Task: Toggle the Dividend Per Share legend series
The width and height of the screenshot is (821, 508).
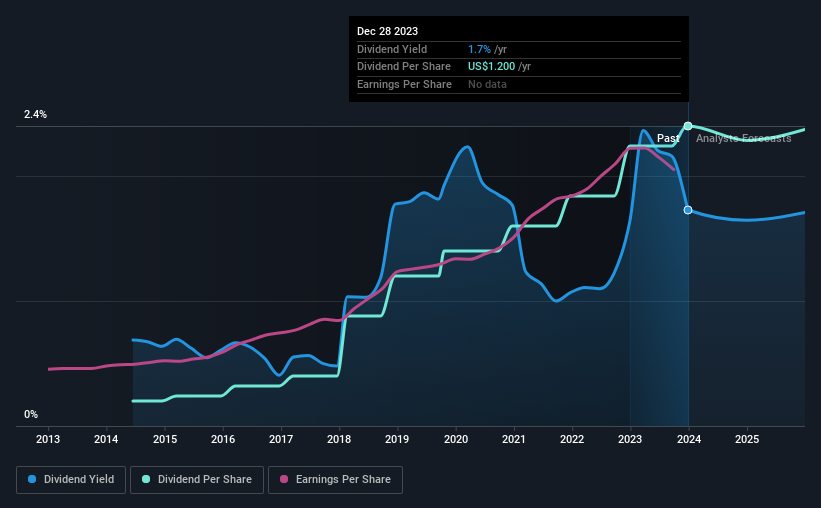Action: tap(197, 480)
